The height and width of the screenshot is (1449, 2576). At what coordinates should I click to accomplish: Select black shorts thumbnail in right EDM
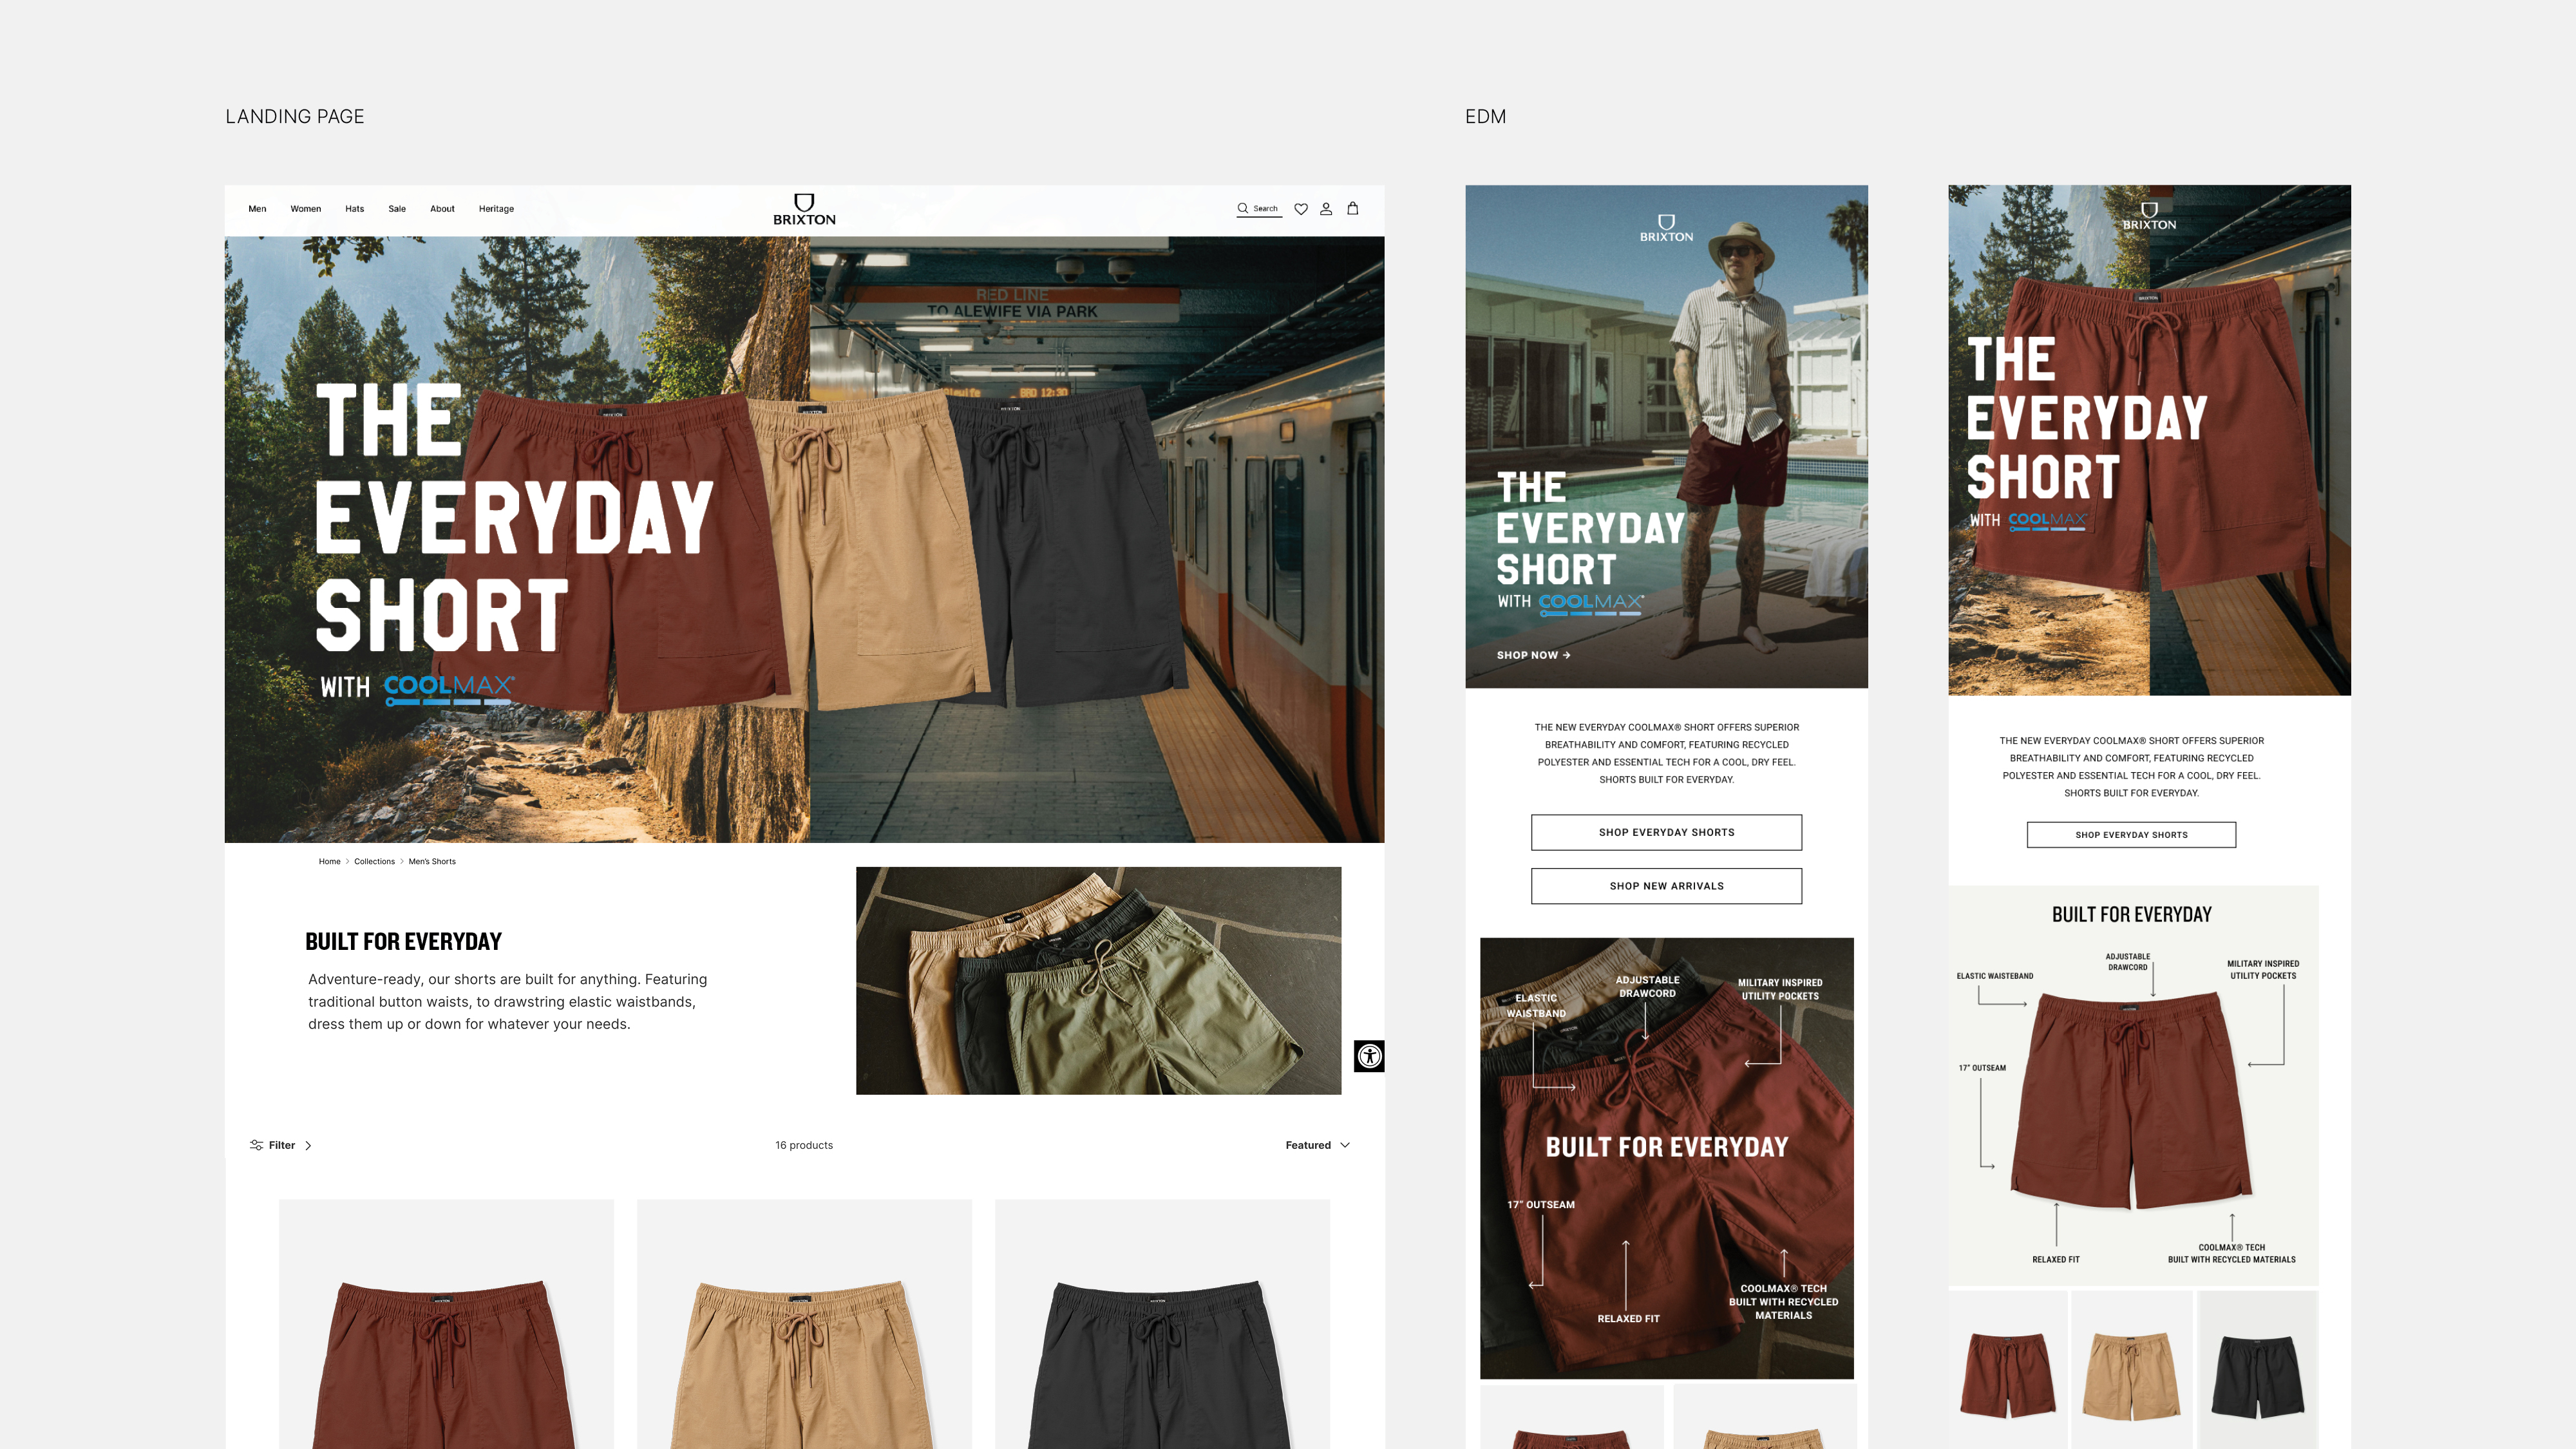click(x=2258, y=1370)
